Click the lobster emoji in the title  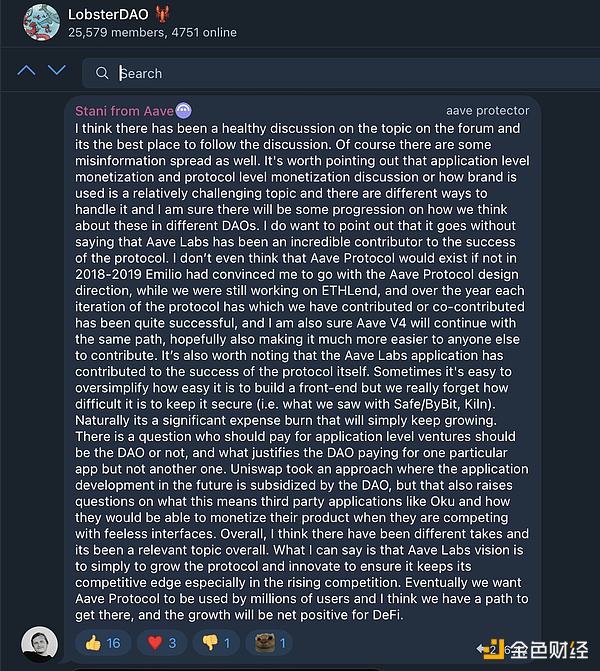tap(161, 14)
